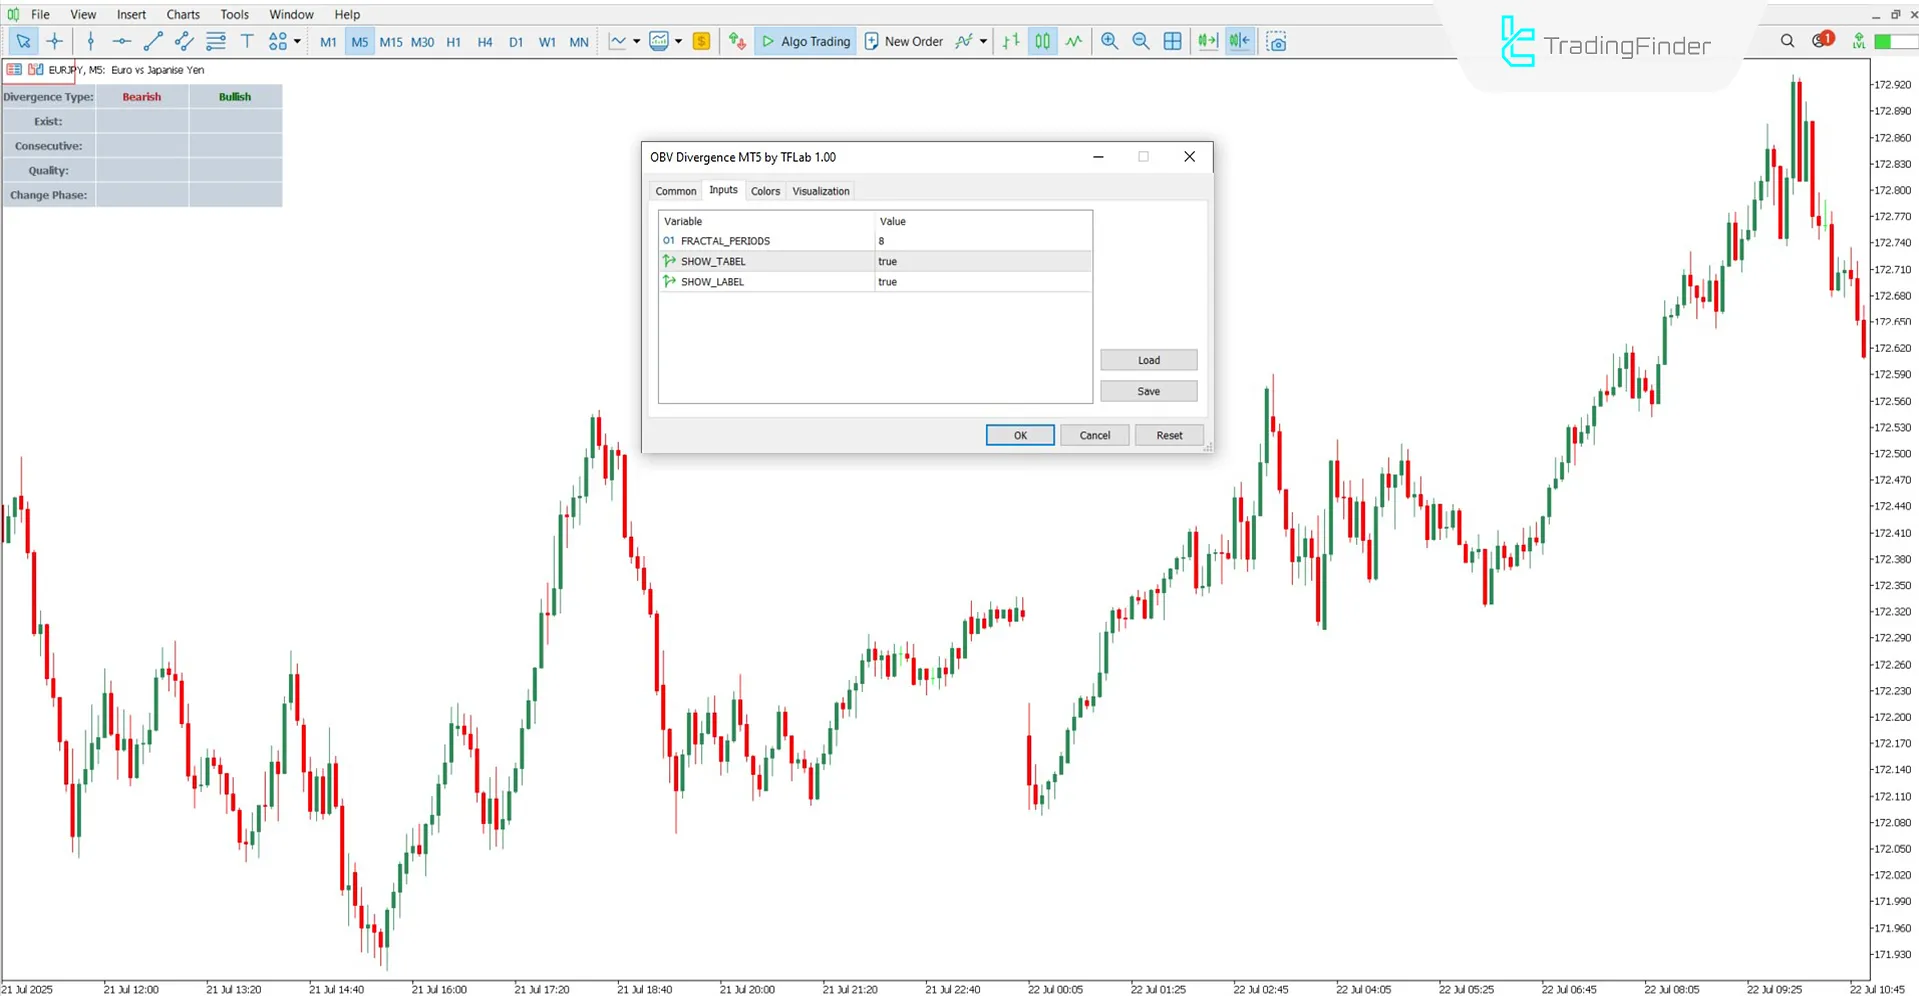
Task: Open the line chart type dropdown
Action: 635,41
